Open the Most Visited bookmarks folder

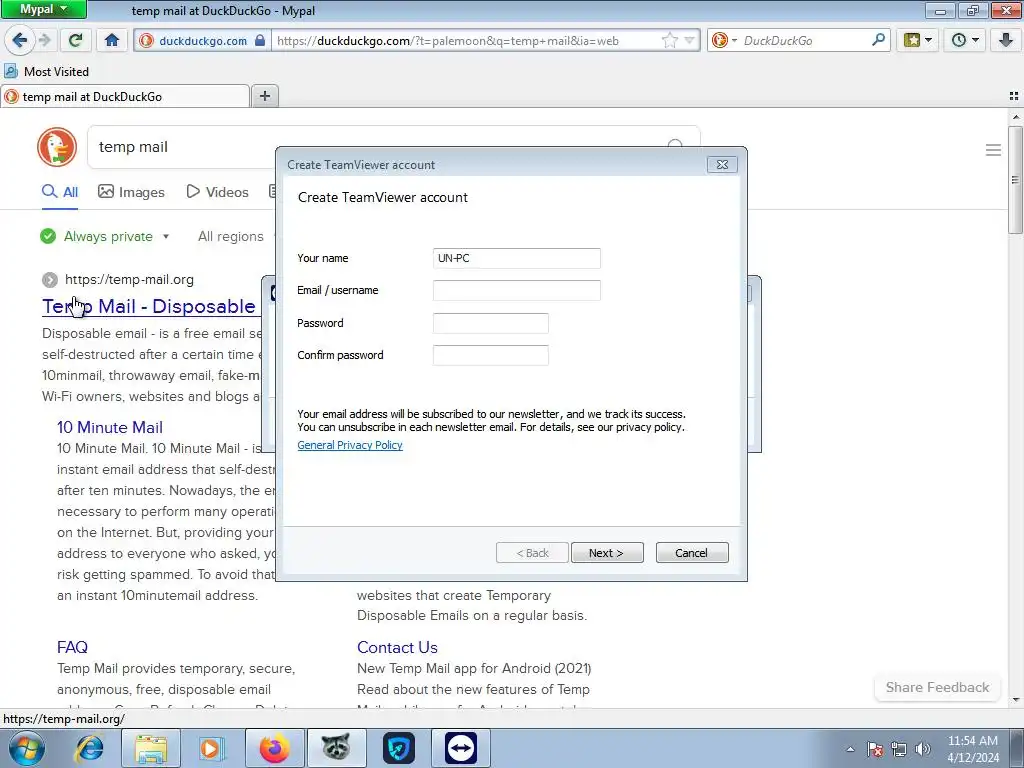pyautogui.click(x=47, y=72)
